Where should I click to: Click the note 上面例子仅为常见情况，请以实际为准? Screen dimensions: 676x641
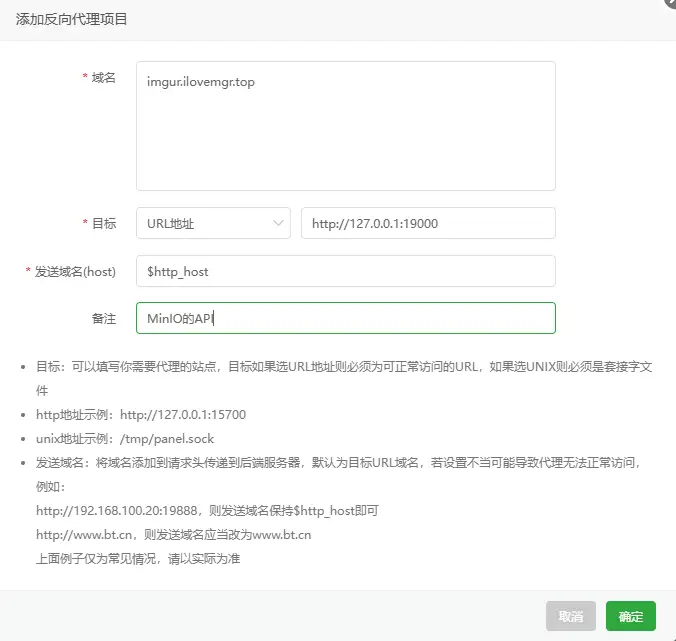138,559
